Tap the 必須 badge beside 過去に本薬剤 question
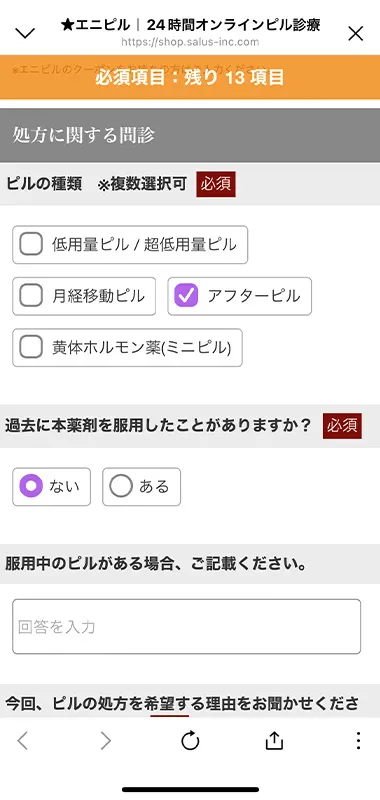The width and height of the screenshot is (380, 800). pos(342,426)
